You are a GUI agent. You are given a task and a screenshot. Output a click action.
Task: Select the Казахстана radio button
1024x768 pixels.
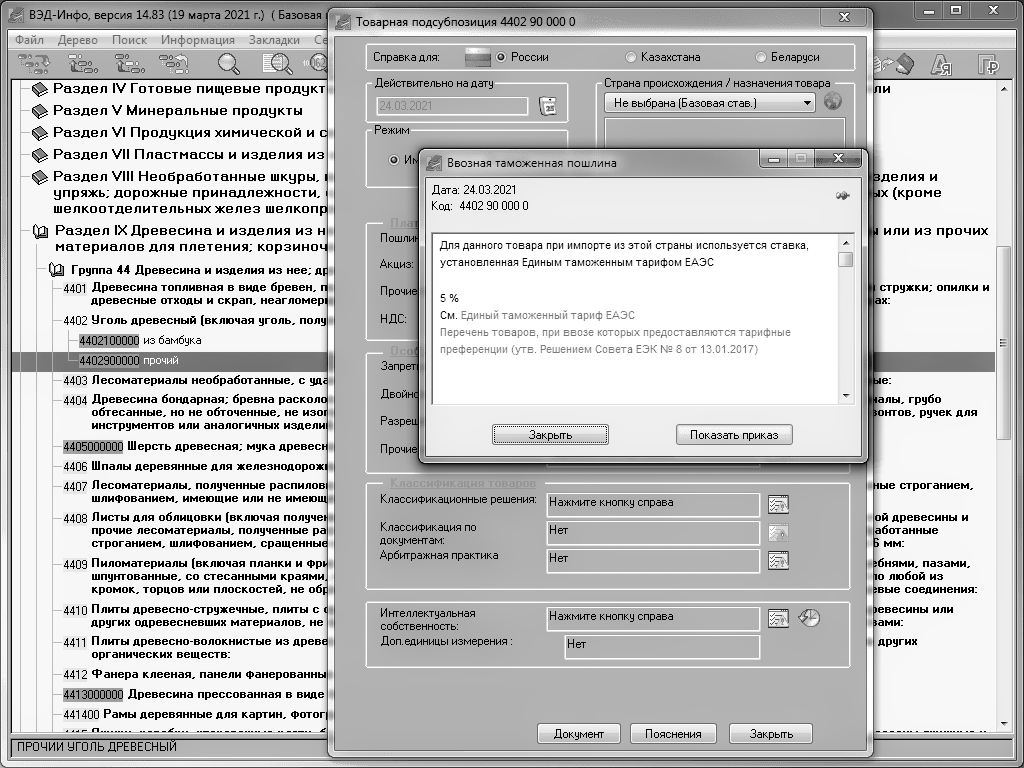[631, 57]
